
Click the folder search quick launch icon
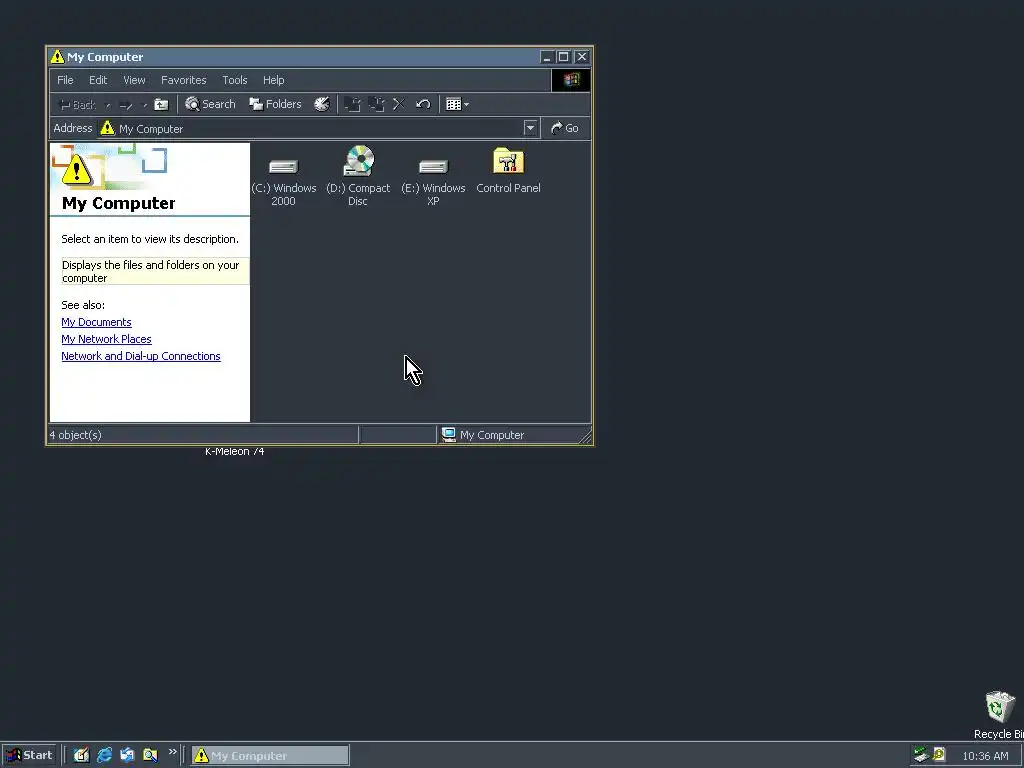(x=150, y=756)
